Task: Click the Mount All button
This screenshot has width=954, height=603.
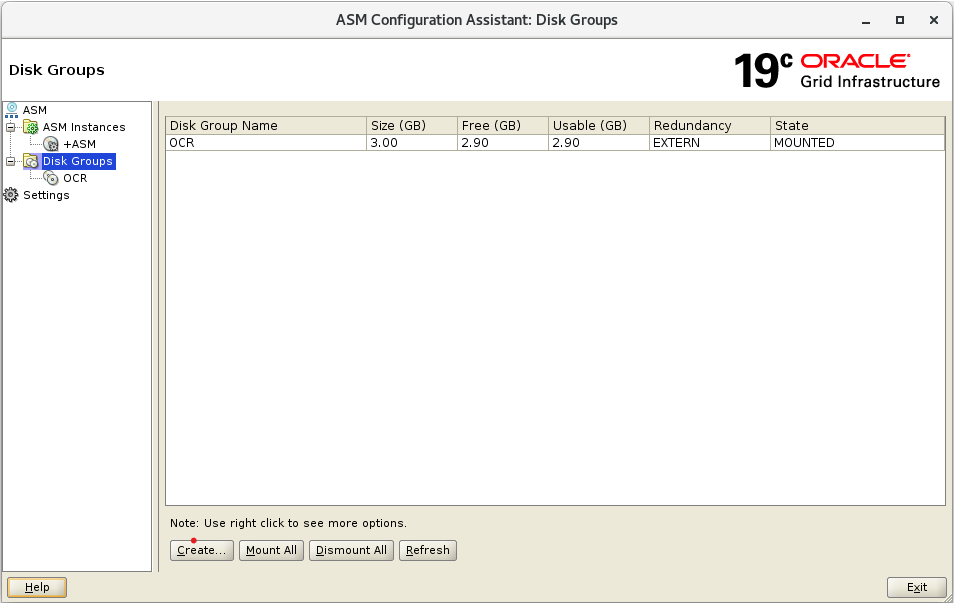Action: tap(271, 550)
